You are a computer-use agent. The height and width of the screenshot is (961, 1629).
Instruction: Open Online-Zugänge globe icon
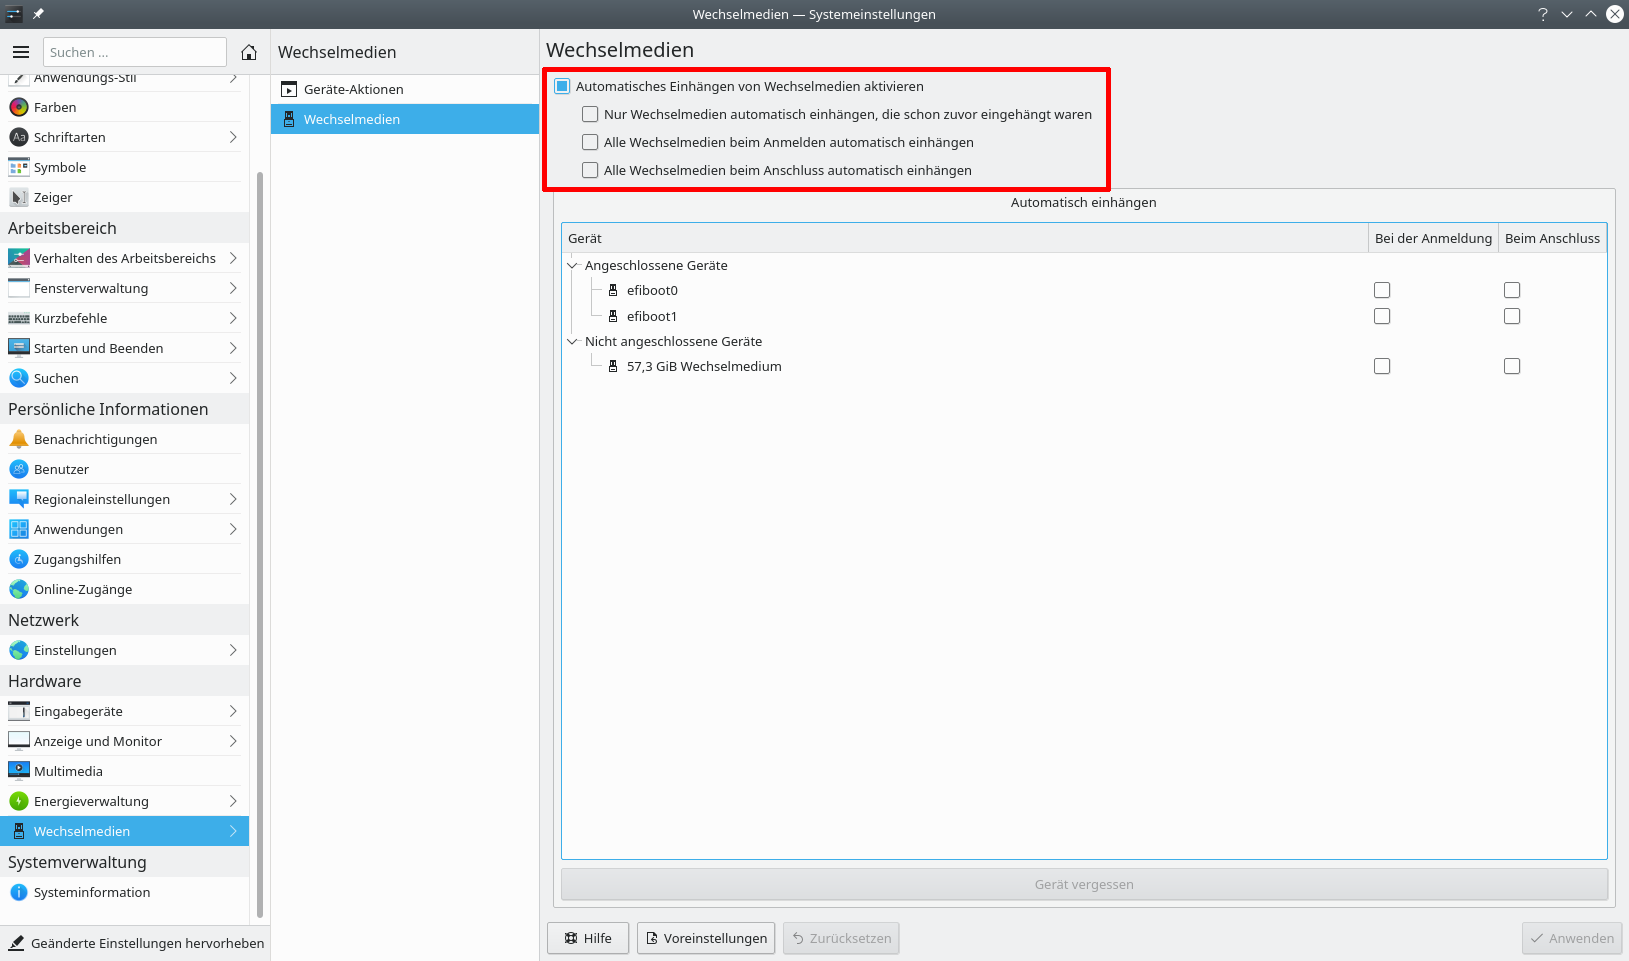[19, 589]
